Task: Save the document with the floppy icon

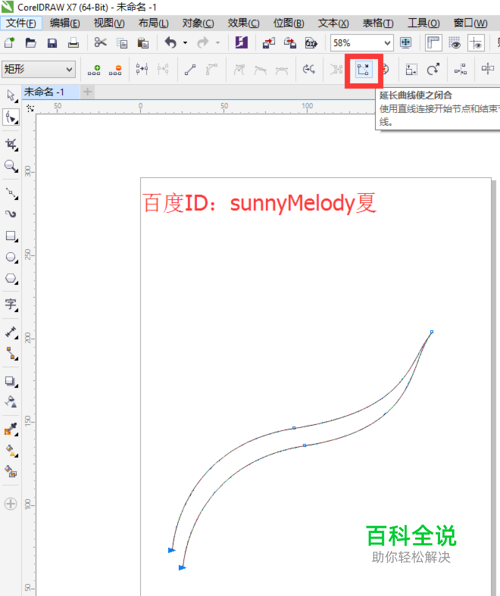Action: click(52, 43)
